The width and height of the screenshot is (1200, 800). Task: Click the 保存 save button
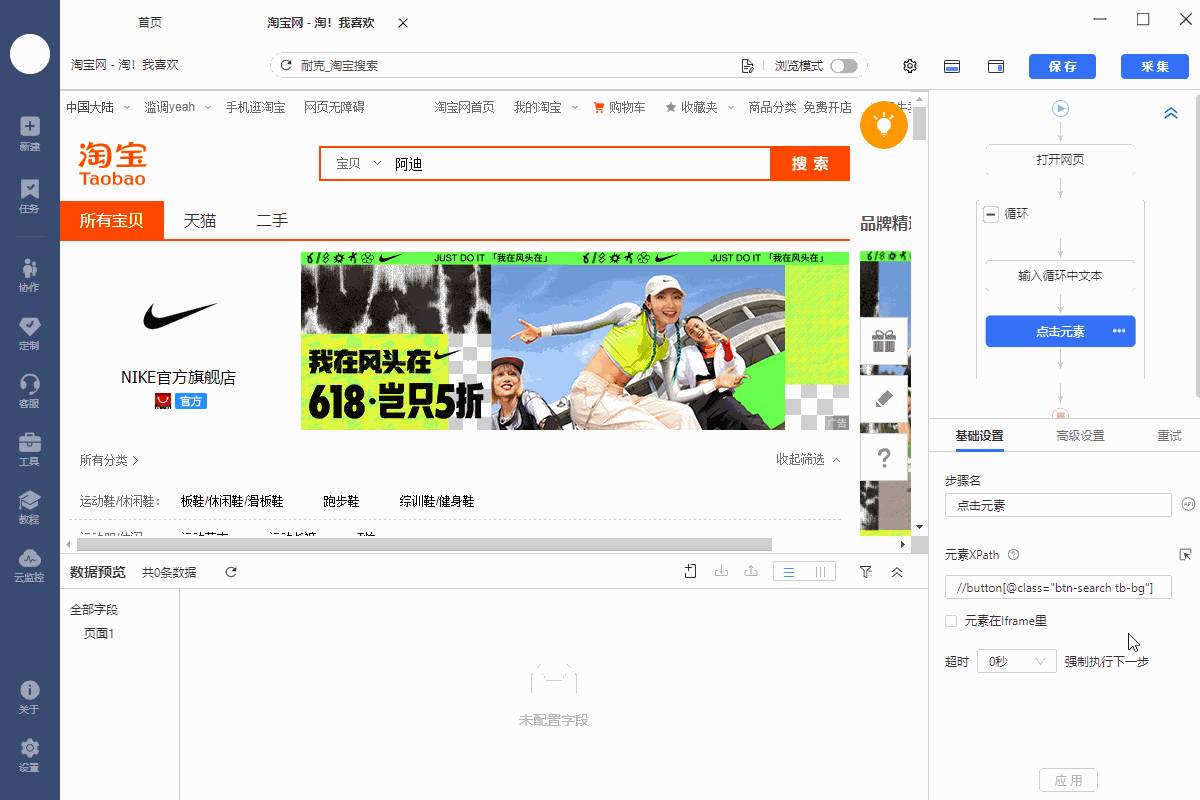click(x=1062, y=66)
